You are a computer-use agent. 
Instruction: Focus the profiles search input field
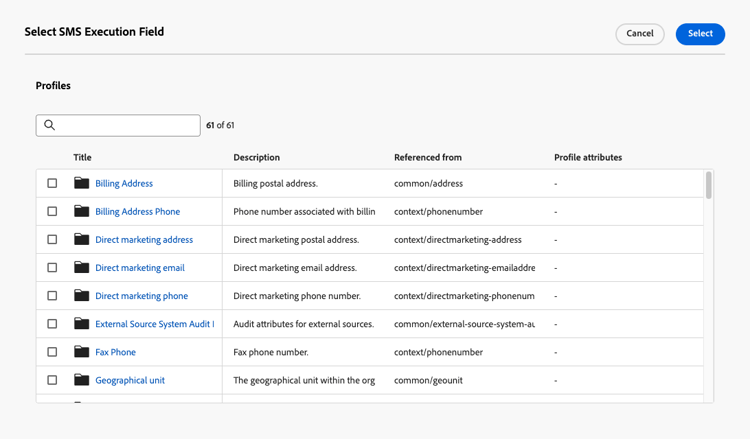tap(125, 125)
